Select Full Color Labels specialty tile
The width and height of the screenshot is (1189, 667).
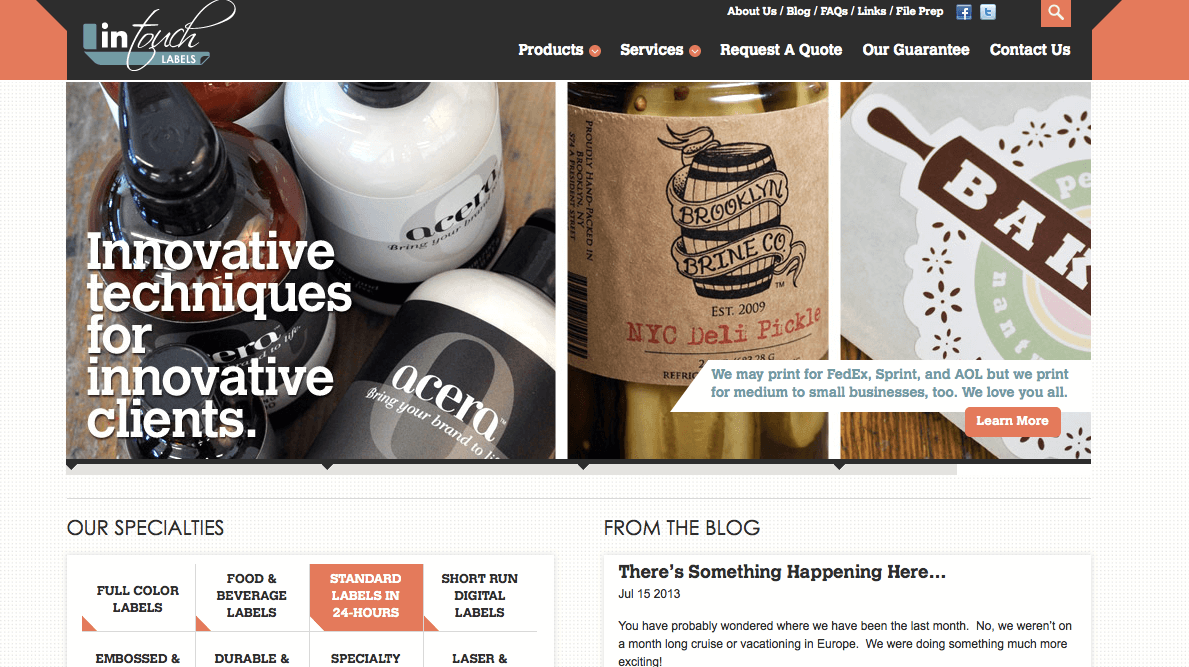click(138, 598)
